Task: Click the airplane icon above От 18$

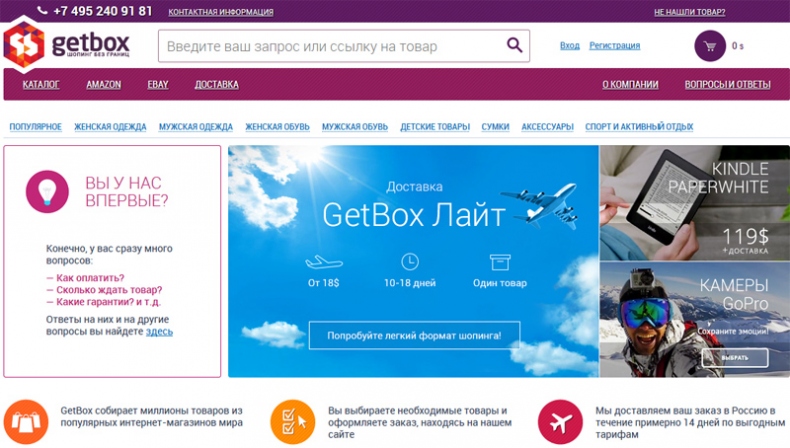Action: [323, 262]
